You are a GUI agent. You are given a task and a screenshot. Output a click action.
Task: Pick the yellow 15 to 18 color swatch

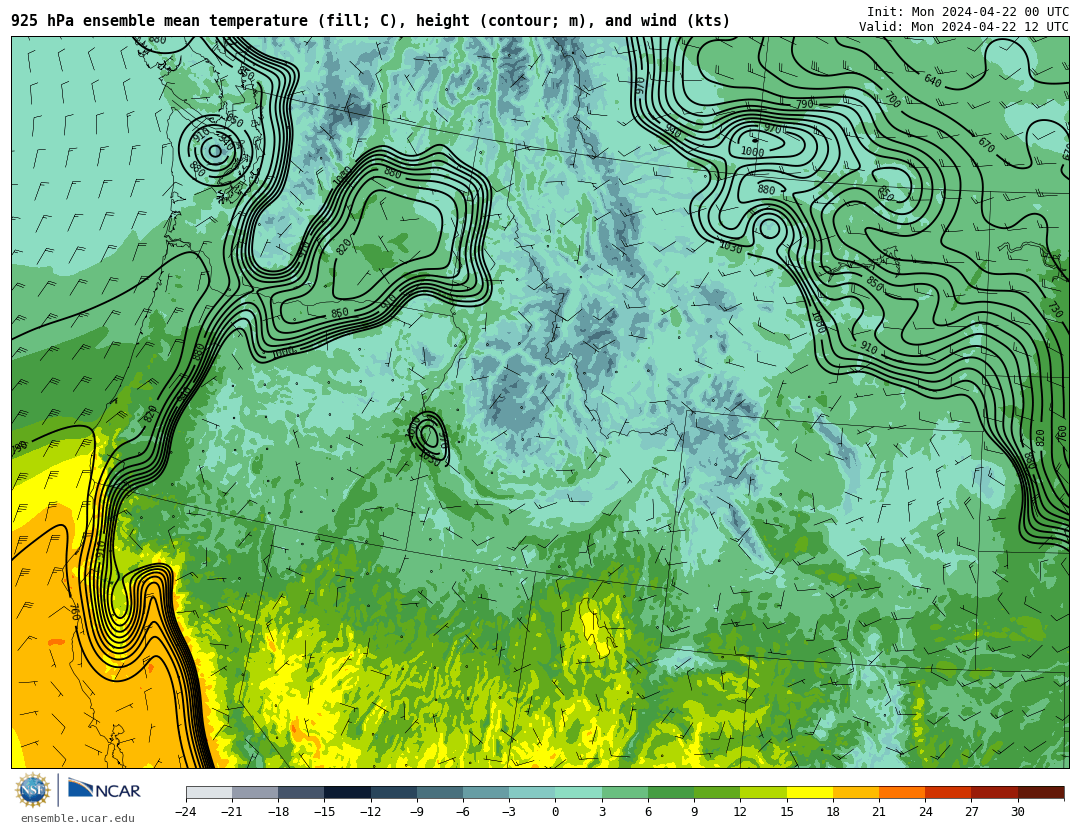point(809,792)
